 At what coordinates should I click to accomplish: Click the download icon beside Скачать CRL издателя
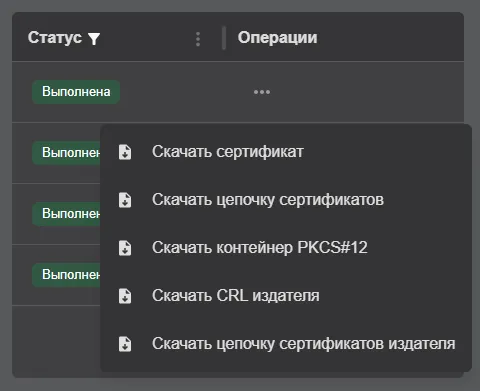click(x=125, y=296)
